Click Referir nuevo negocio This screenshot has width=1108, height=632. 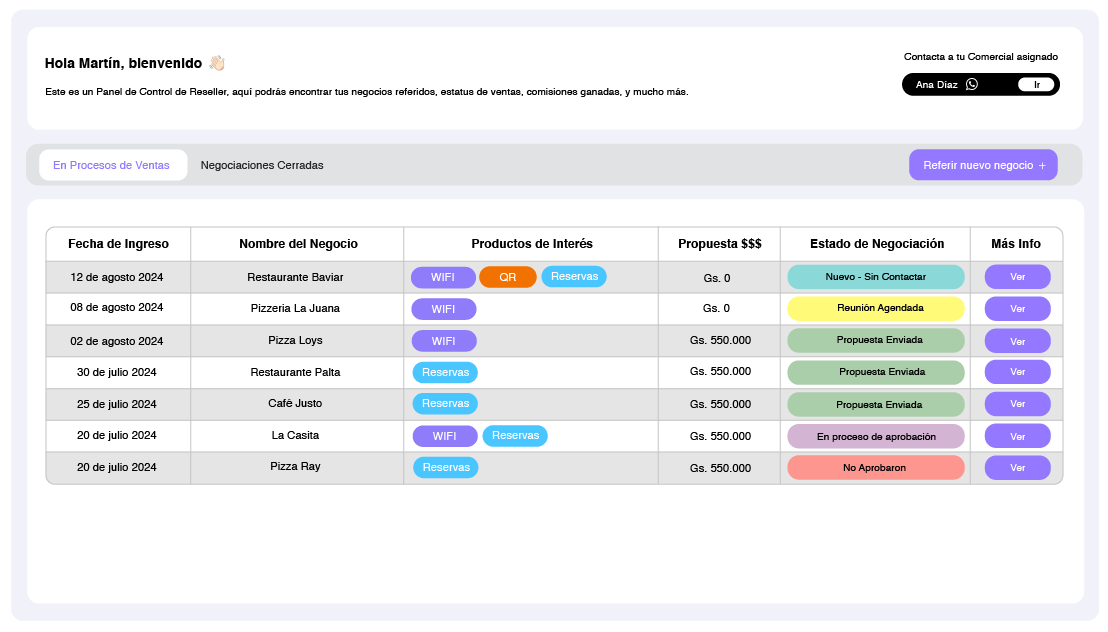(x=982, y=164)
